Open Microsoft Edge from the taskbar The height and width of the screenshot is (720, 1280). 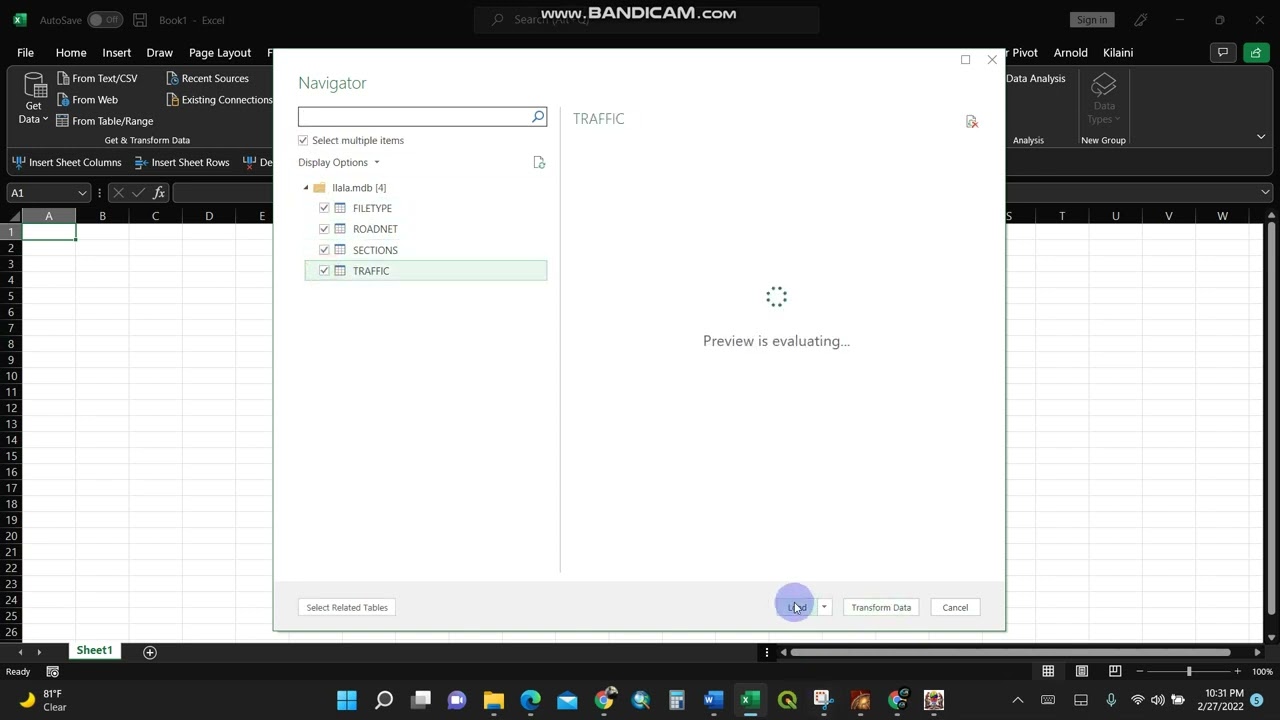click(530, 700)
